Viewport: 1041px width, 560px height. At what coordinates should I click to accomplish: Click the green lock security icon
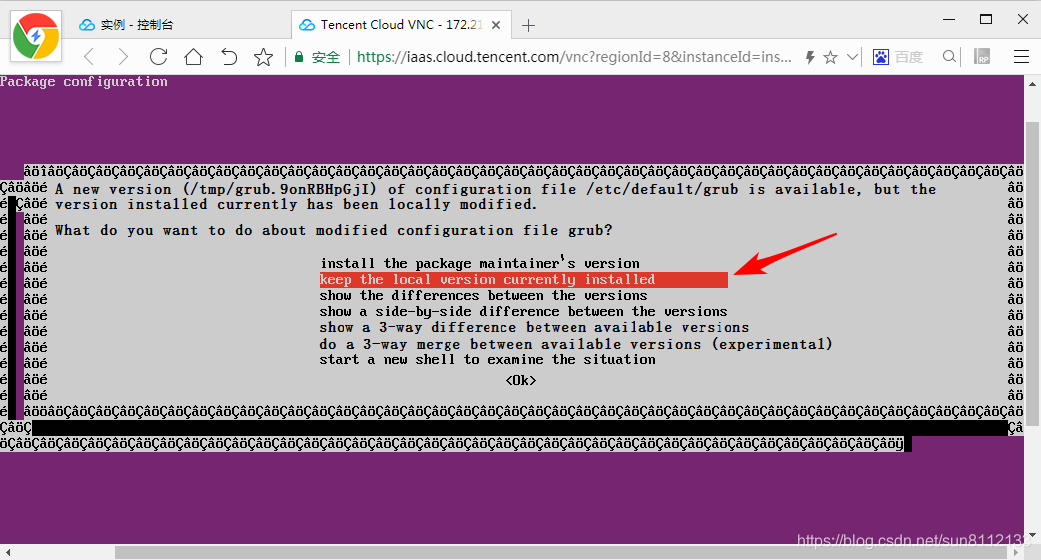point(299,57)
